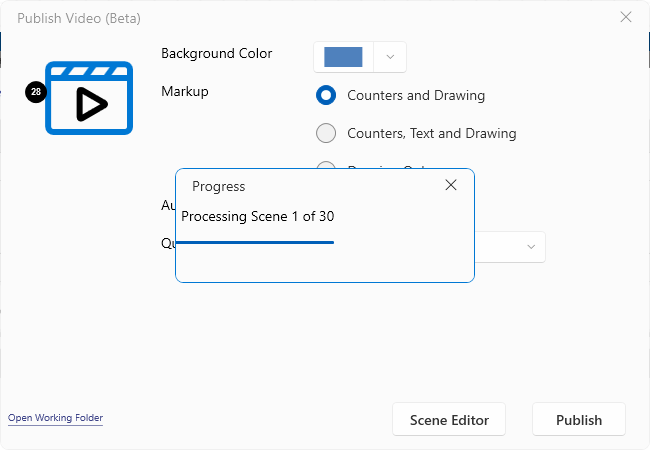Click the Processing Scene 1 of 30 text
This screenshot has height=450, width=650.
[x=257, y=216]
